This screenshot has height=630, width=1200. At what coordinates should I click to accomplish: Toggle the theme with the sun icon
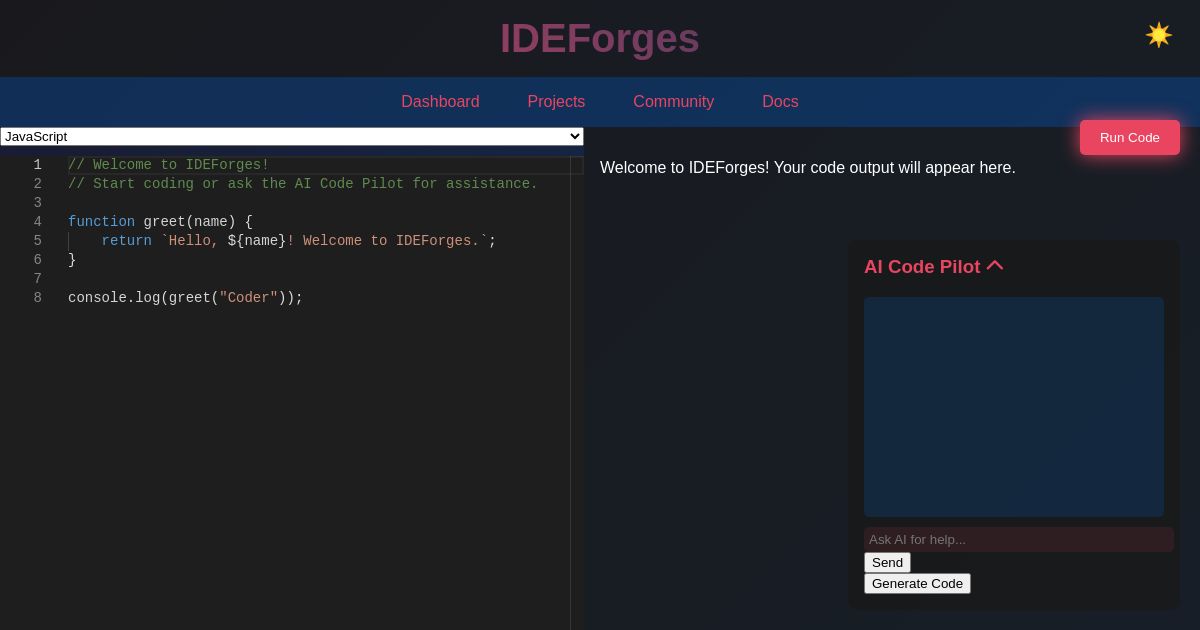point(1159,35)
